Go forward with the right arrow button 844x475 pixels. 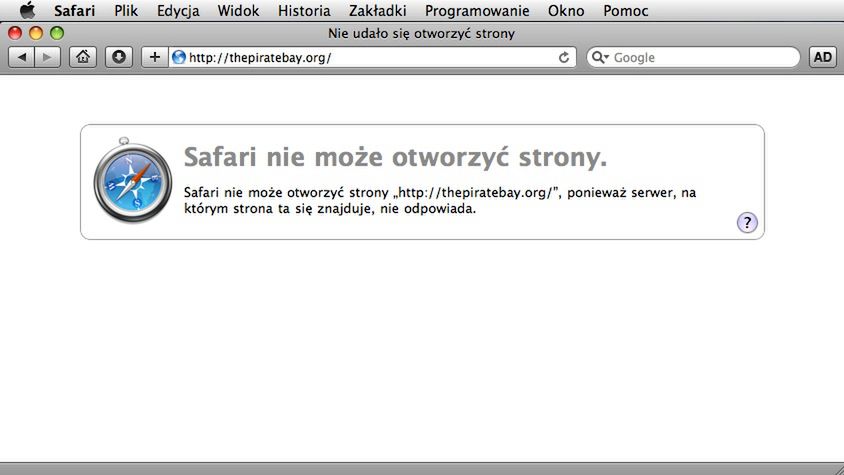(47, 57)
